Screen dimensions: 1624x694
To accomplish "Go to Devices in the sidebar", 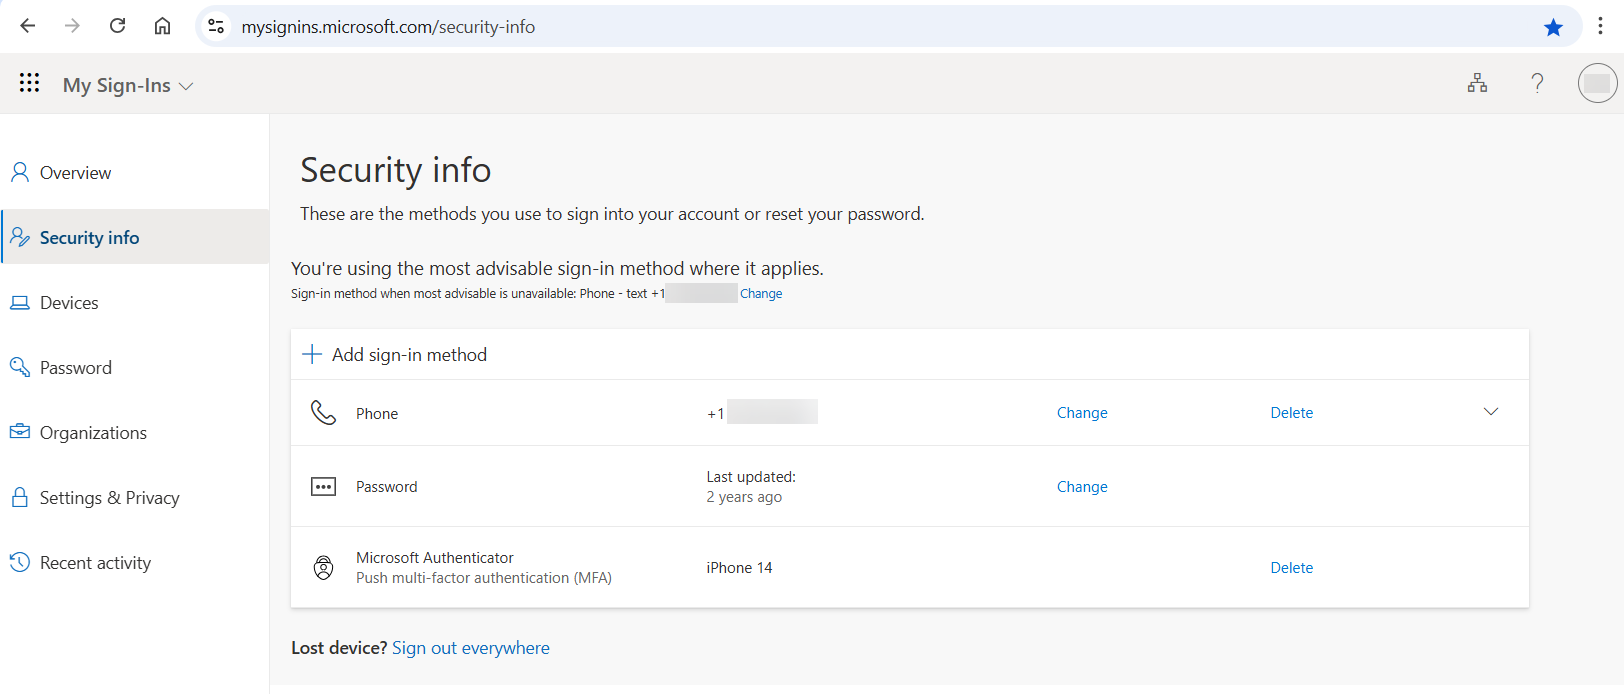I will pyautogui.click(x=135, y=302).
